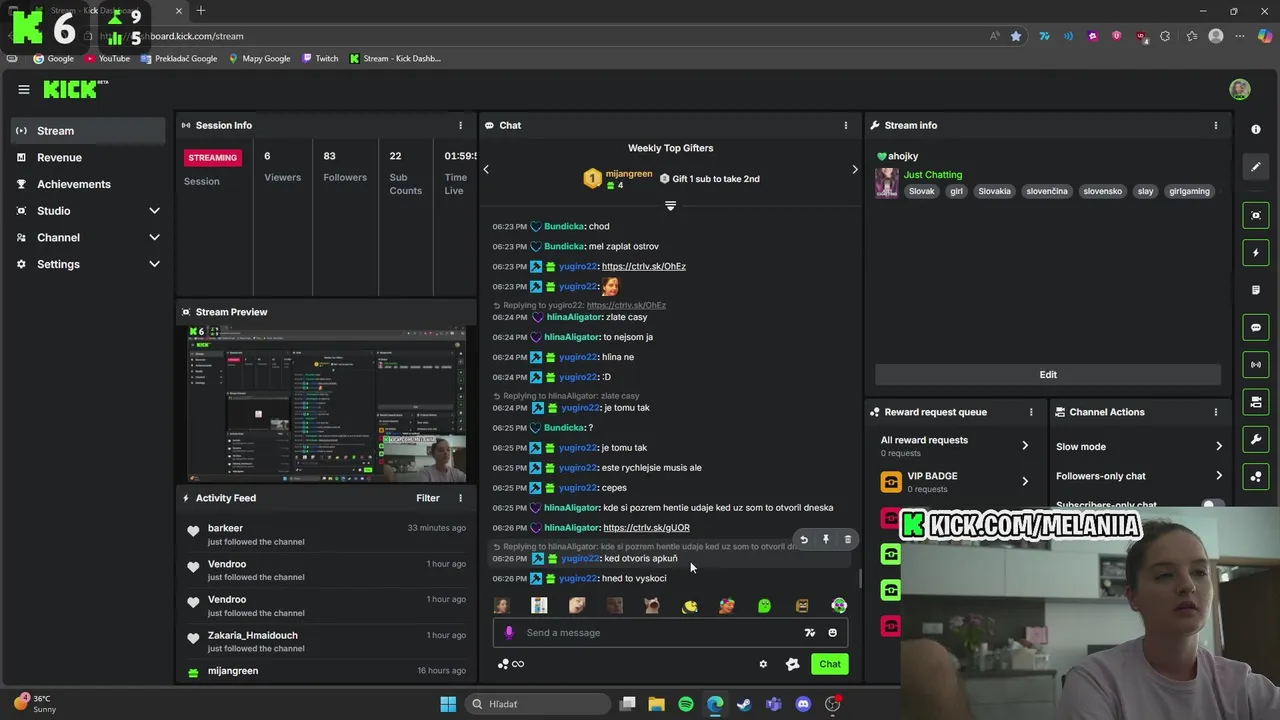
Task: Toggle the broadcast signal icon in right sidebar
Action: pos(1256,365)
